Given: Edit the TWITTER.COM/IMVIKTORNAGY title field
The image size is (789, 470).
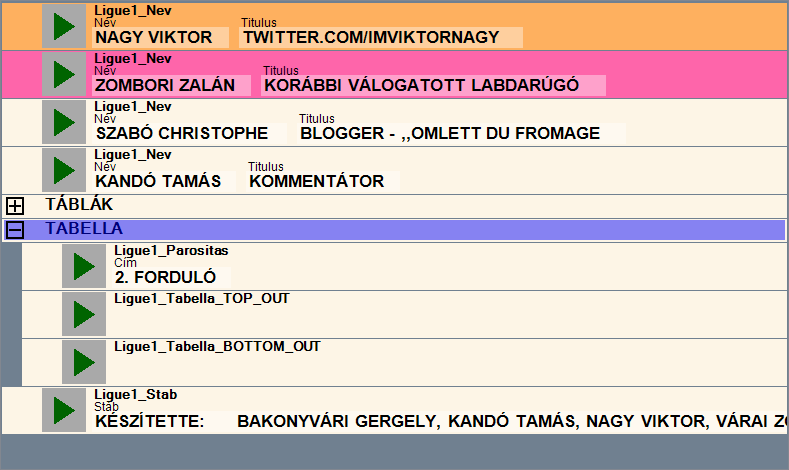Looking at the screenshot, I should 381,38.
